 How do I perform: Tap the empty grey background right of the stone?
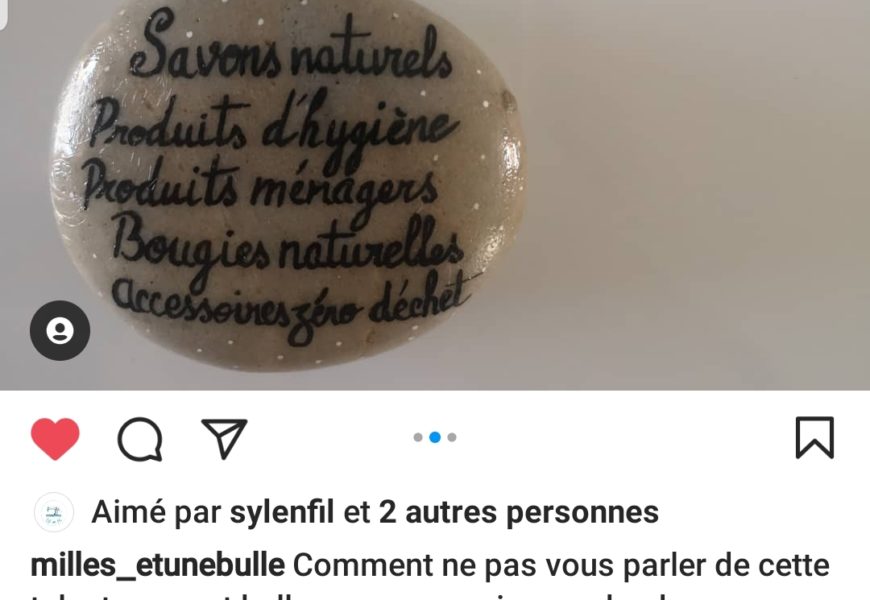(x=694, y=194)
